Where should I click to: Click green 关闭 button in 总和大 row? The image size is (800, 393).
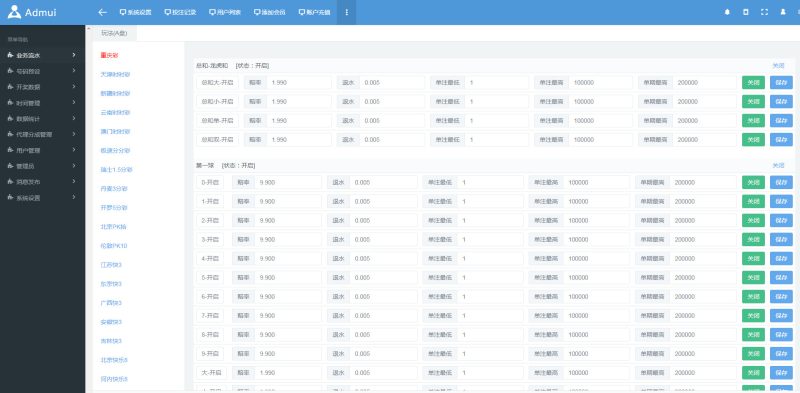753,83
